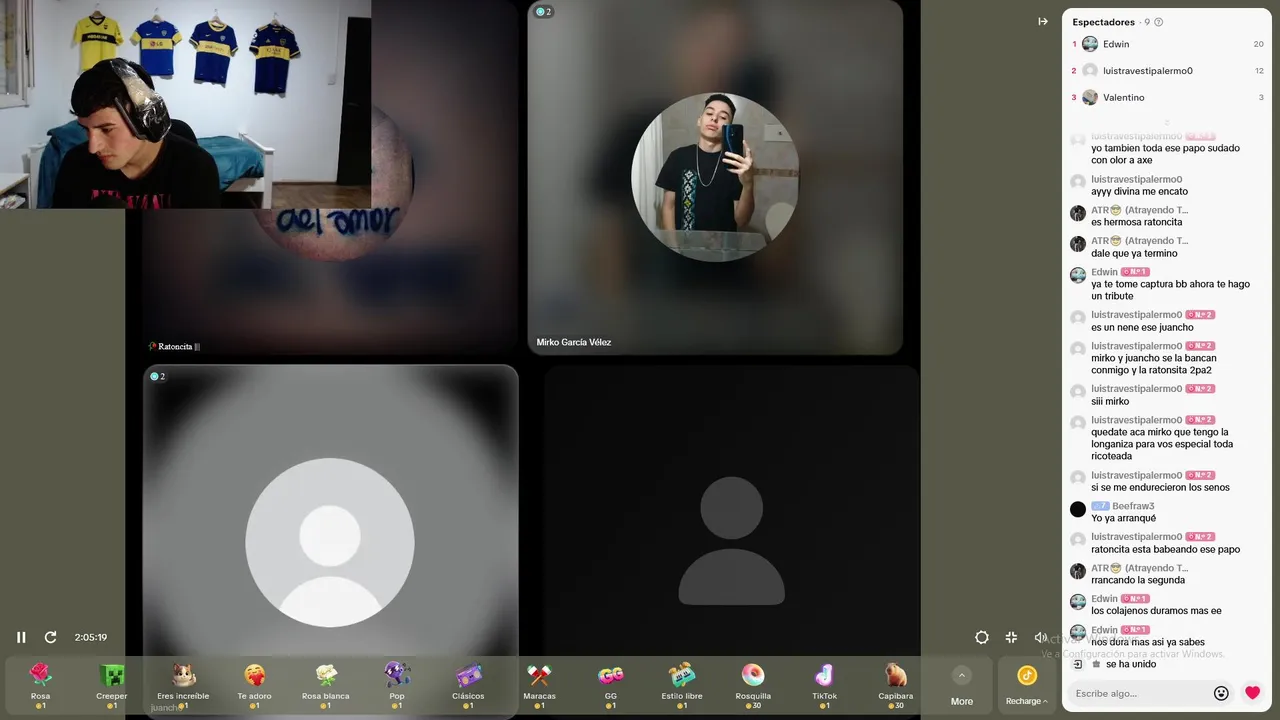Open the blank-avatar guest profile circle
Screen dimensions: 1280x720
(x=330, y=543)
